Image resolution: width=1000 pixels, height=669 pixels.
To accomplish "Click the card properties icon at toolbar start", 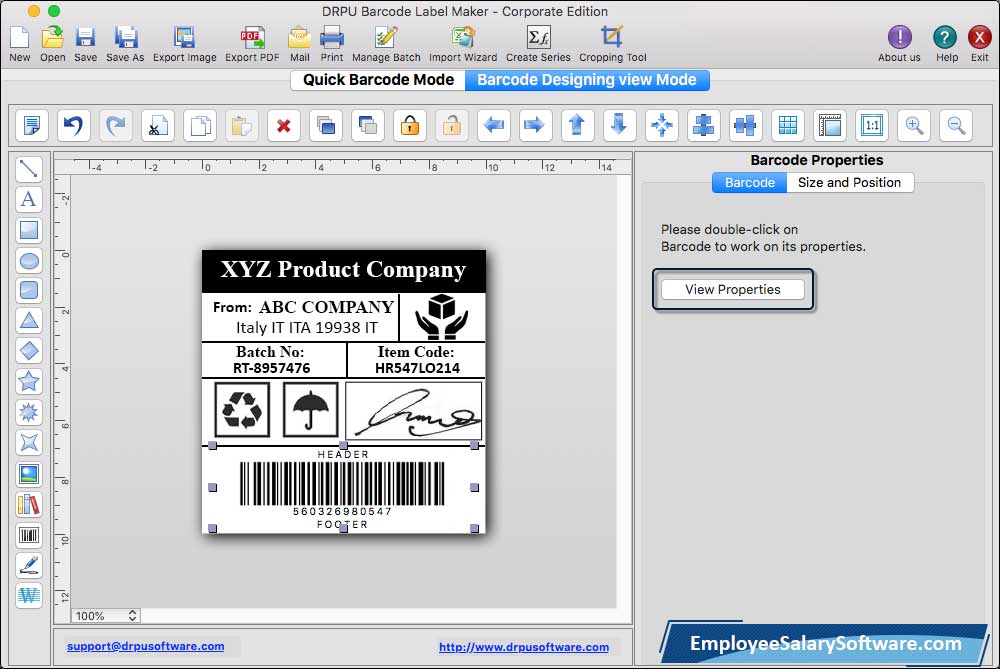I will point(31,125).
